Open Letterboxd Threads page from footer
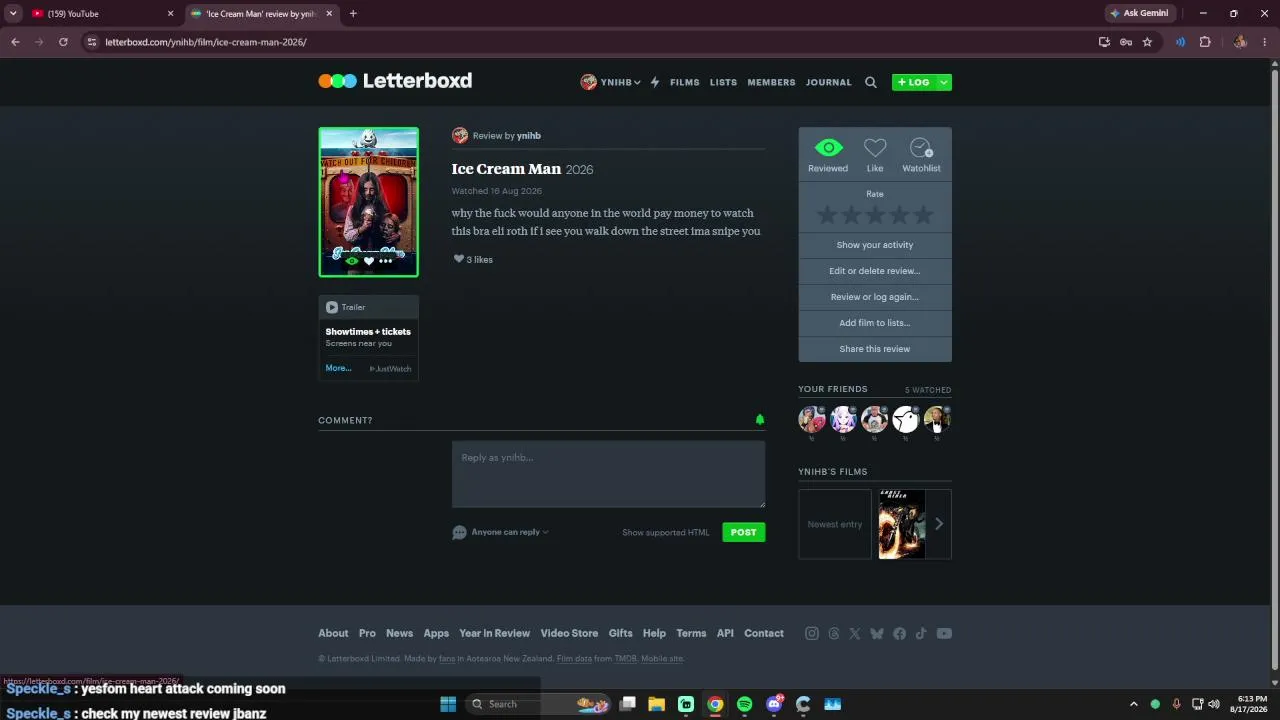1280x720 pixels. 834,633
